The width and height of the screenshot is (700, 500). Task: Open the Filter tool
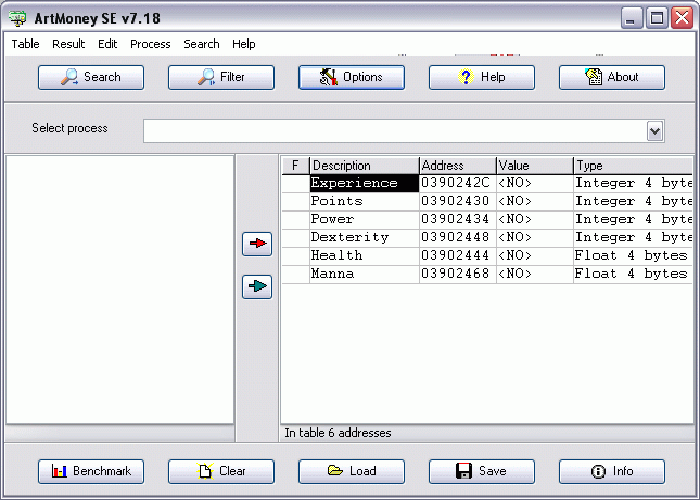[x=221, y=77]
